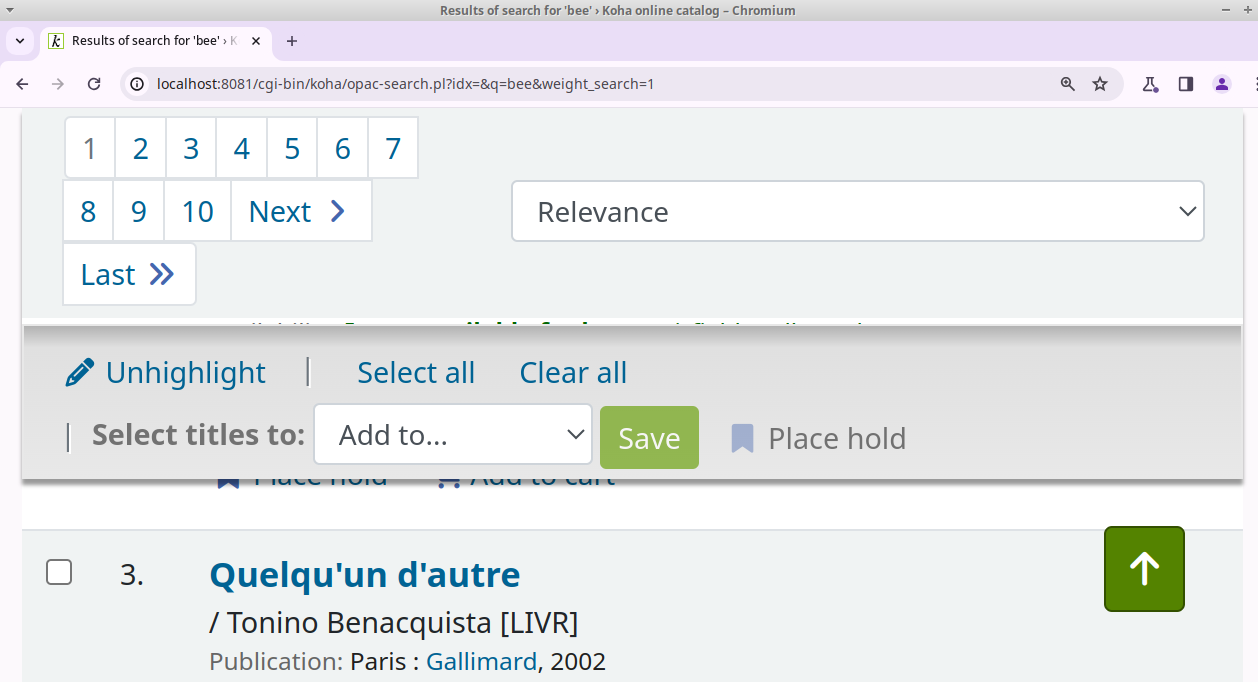The image size is (1258, 682).
Task: Go back with browser back arrow
Action: pos(23,84)
